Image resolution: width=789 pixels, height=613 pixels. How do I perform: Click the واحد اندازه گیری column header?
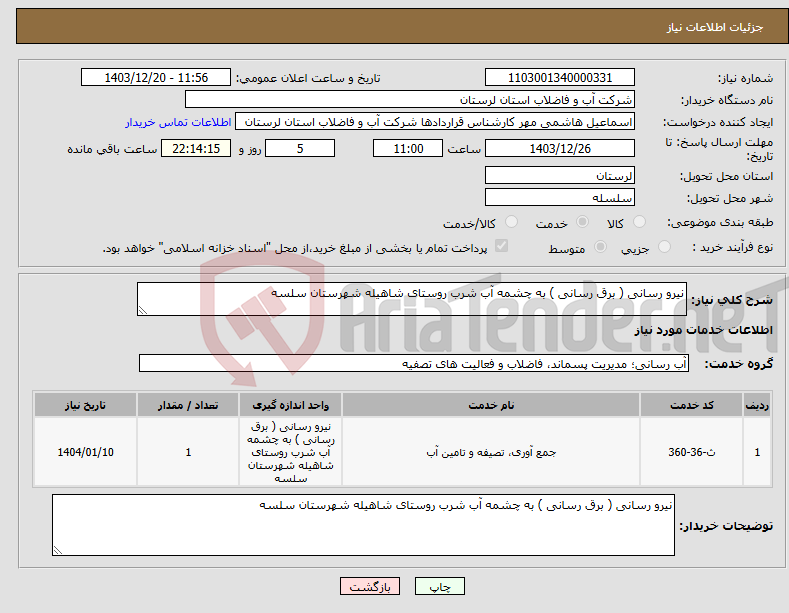290,405
